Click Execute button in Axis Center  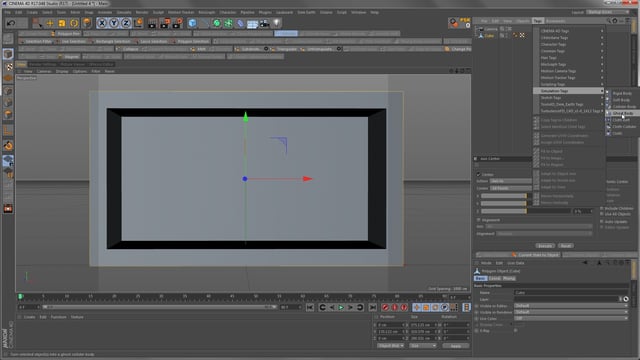pos(544,246)
